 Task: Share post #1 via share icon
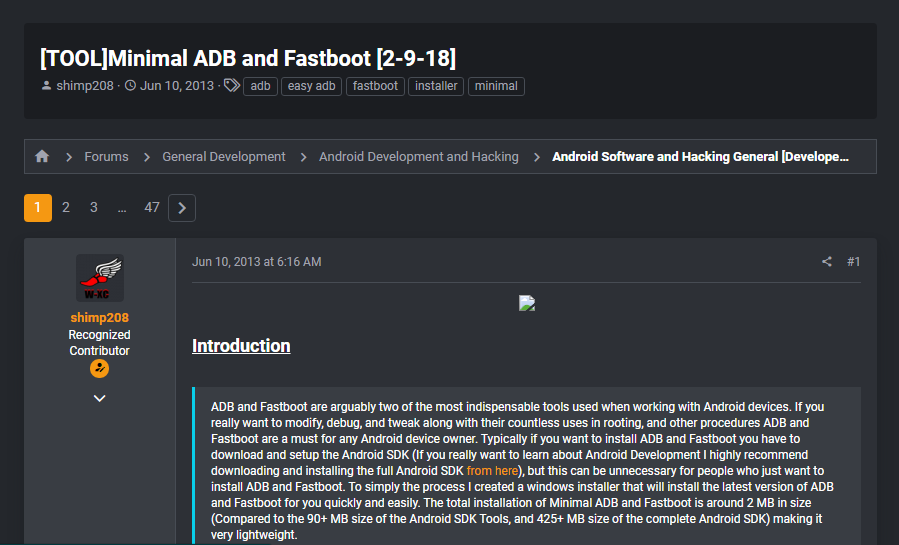[826, 262]
